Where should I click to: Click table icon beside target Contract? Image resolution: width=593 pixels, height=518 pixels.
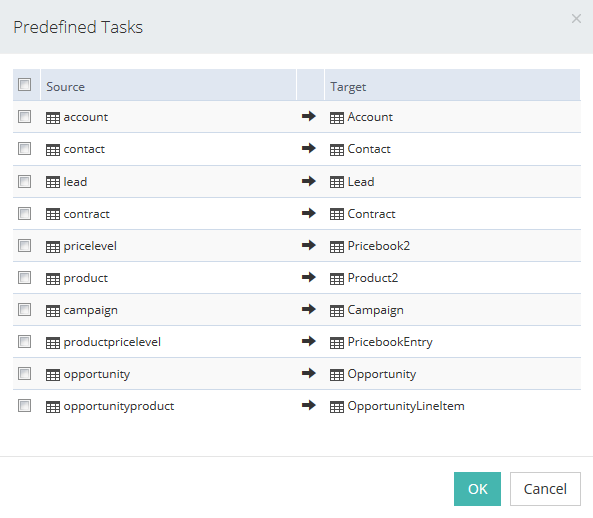pos(337,214)
